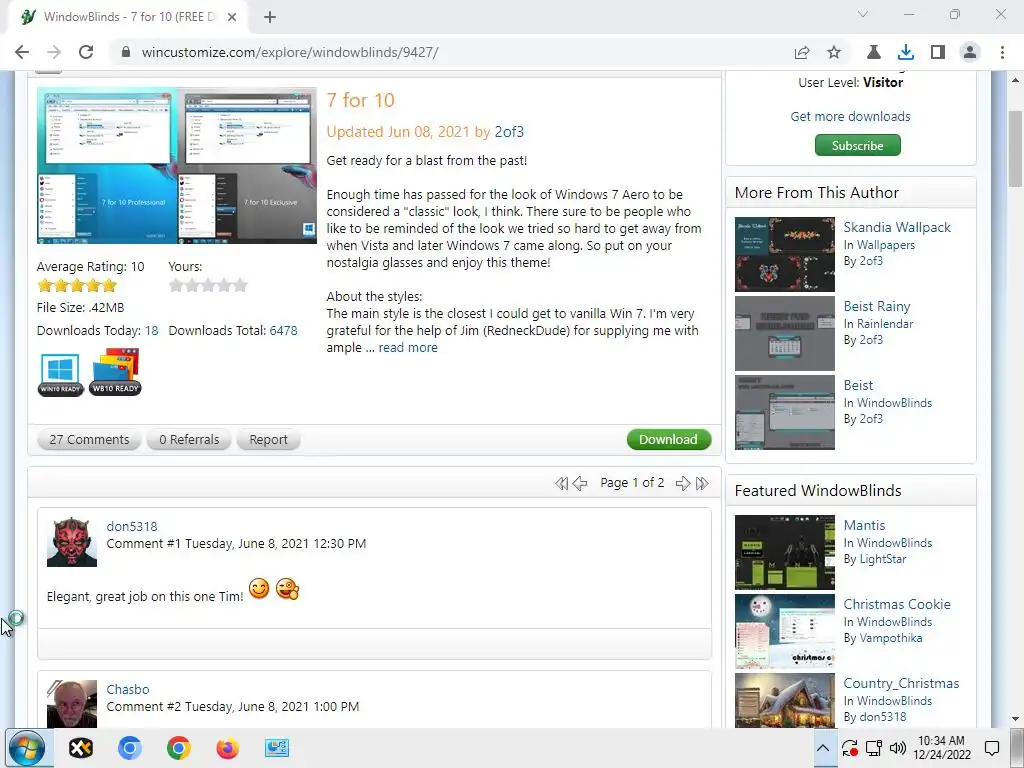Click the downloads today count 18
1024x768 pixels.
(152, 330)
